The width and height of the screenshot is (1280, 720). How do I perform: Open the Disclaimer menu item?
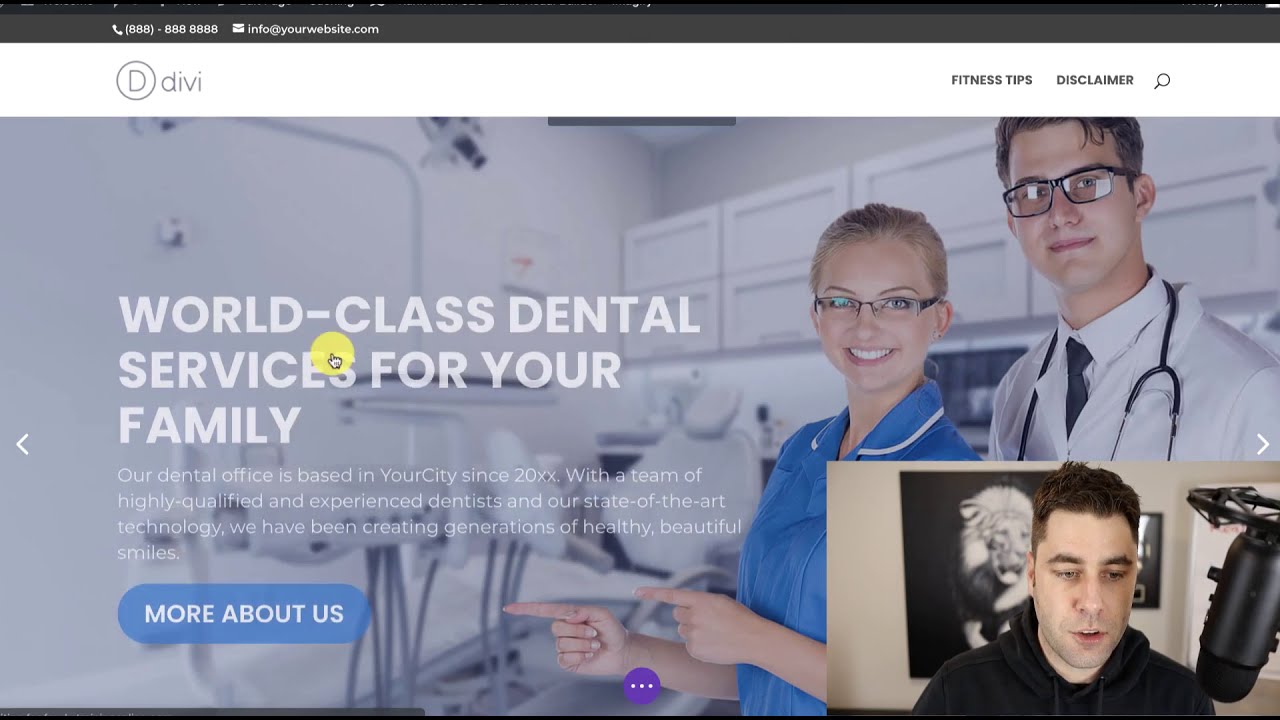point(1095,80)
